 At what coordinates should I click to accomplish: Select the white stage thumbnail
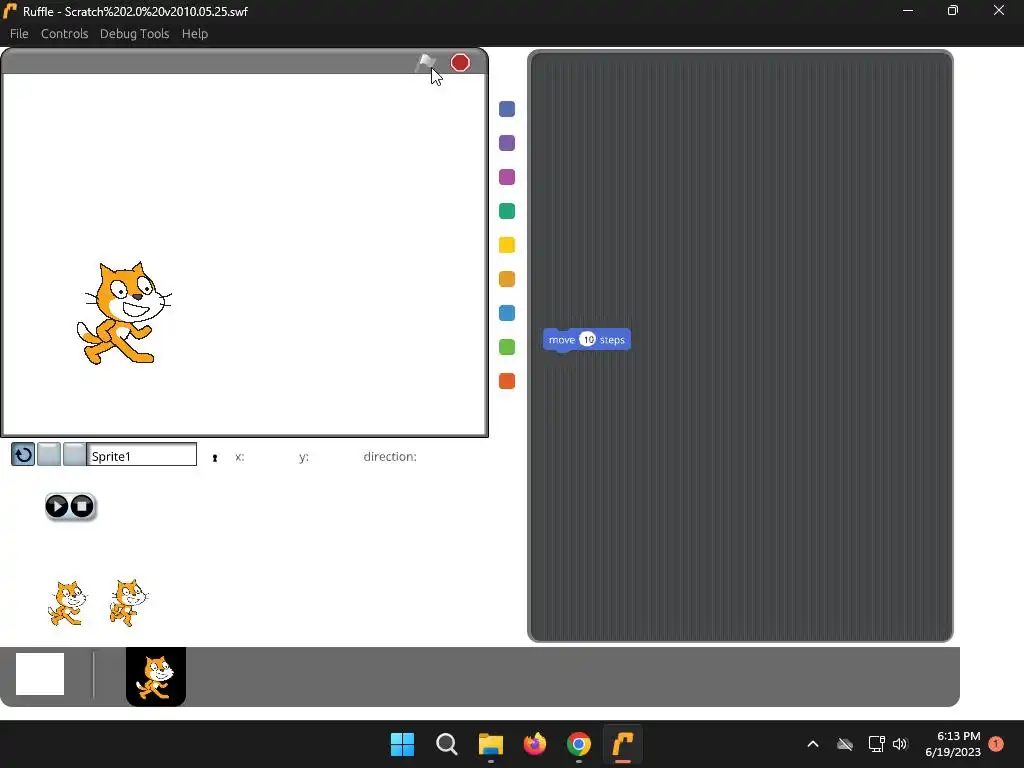tap(40, 674)
